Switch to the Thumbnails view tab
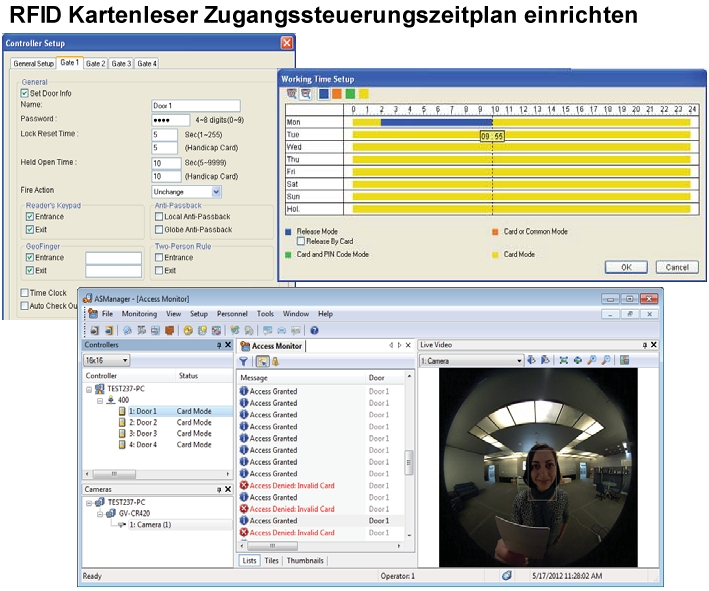 pos(305,560)
